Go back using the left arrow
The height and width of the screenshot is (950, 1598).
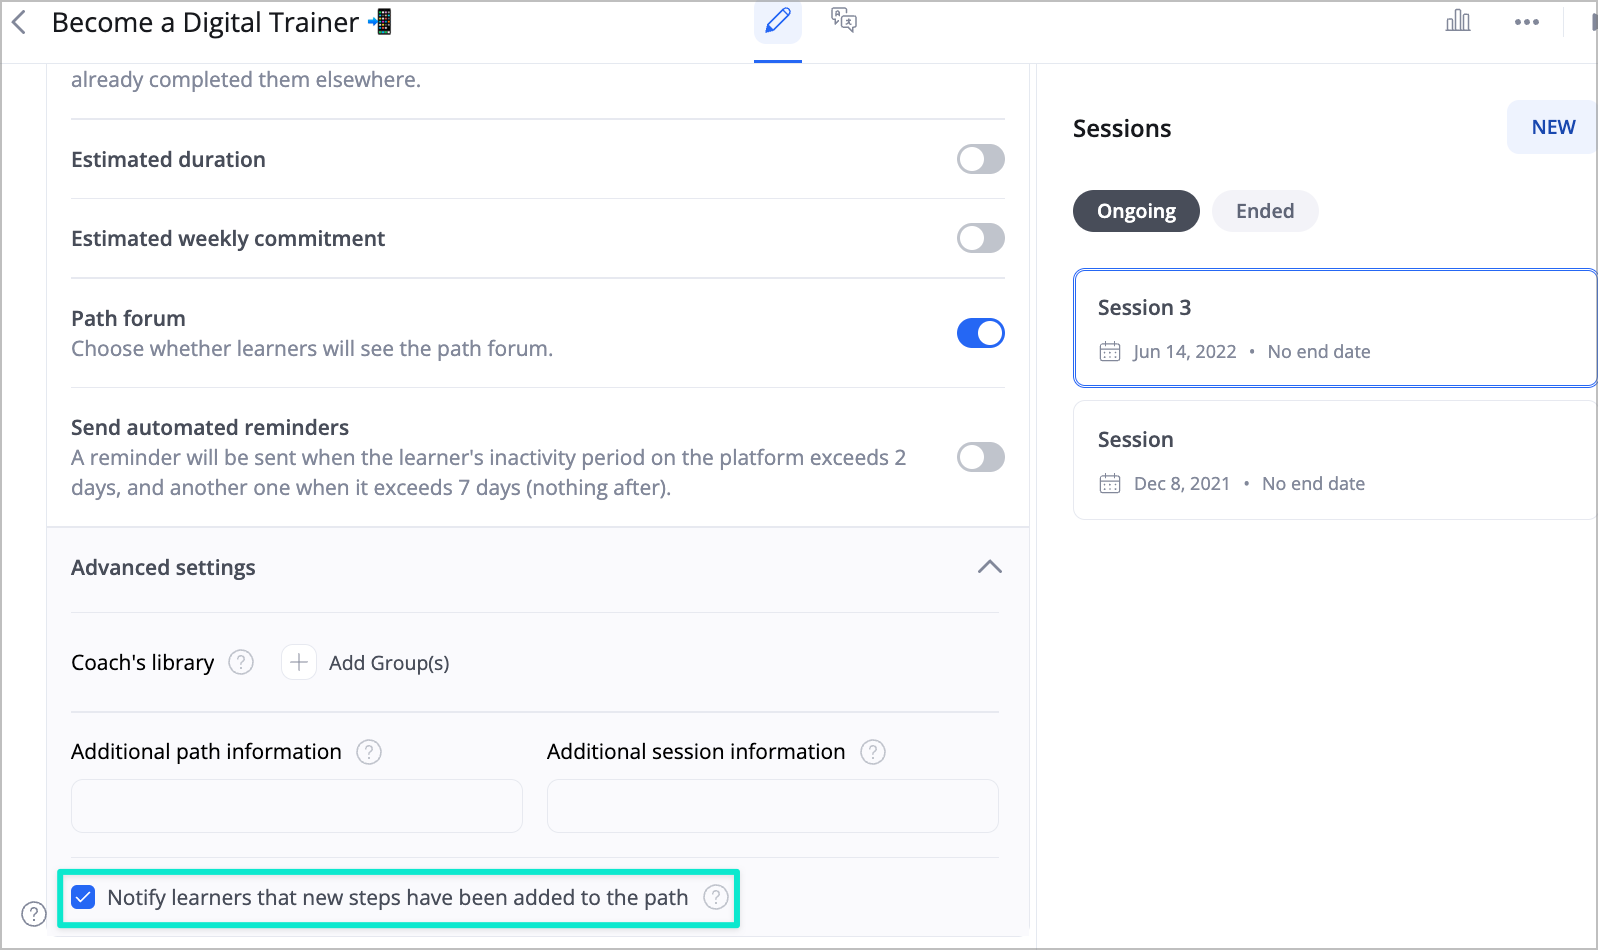(19, 22)
